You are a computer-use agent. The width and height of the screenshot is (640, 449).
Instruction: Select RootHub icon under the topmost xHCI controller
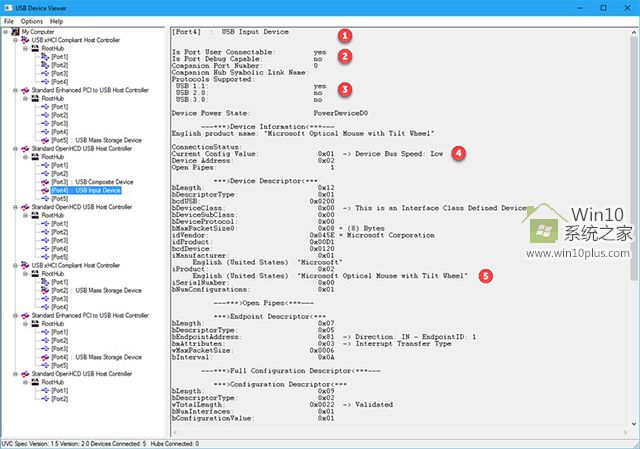(x=35, y=48)
